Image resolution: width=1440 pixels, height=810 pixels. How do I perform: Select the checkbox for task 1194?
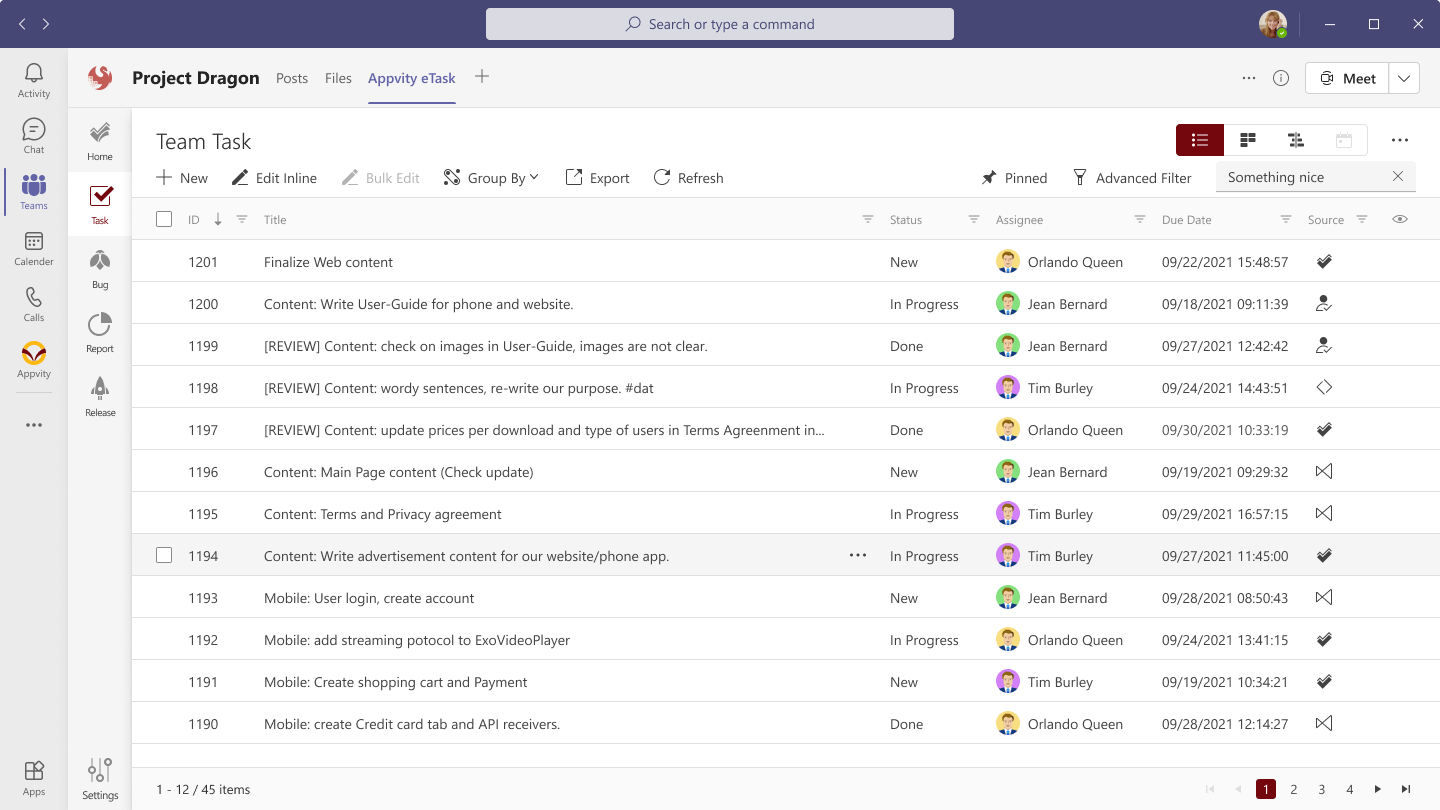(x=164, y=555)
